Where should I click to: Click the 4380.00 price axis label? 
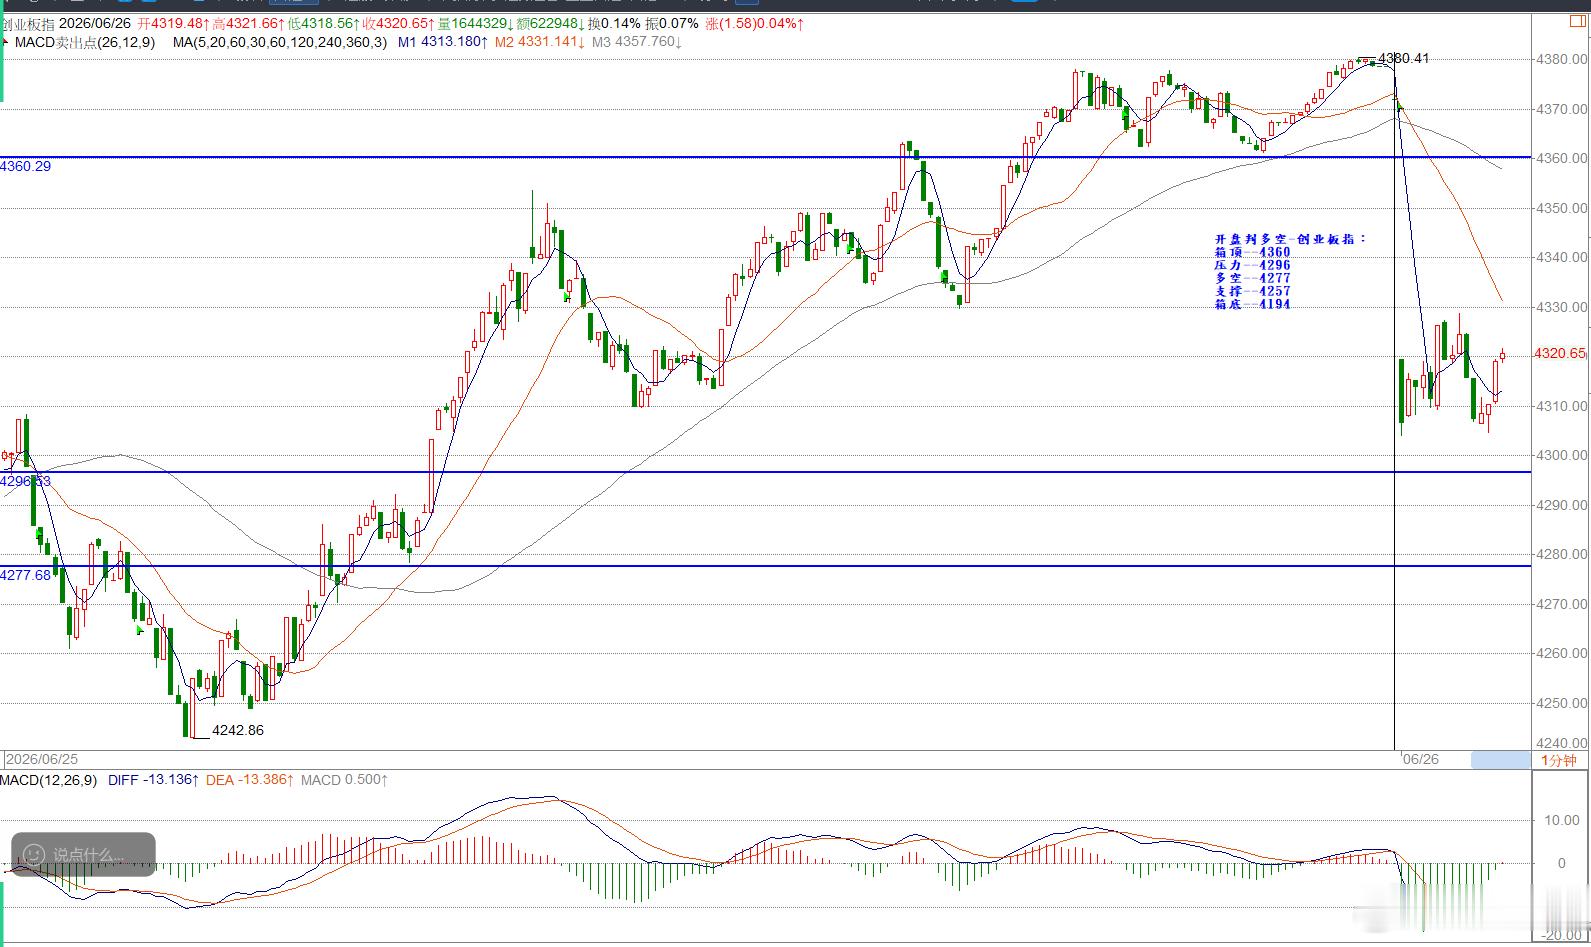coord(1562,59)
